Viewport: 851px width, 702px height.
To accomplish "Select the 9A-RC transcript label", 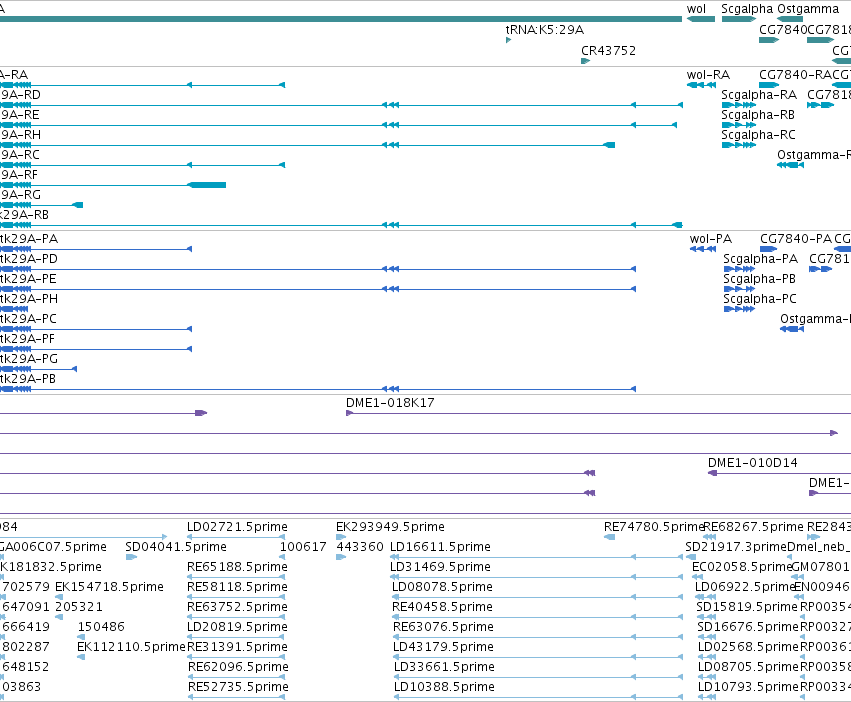I will 20,155.
